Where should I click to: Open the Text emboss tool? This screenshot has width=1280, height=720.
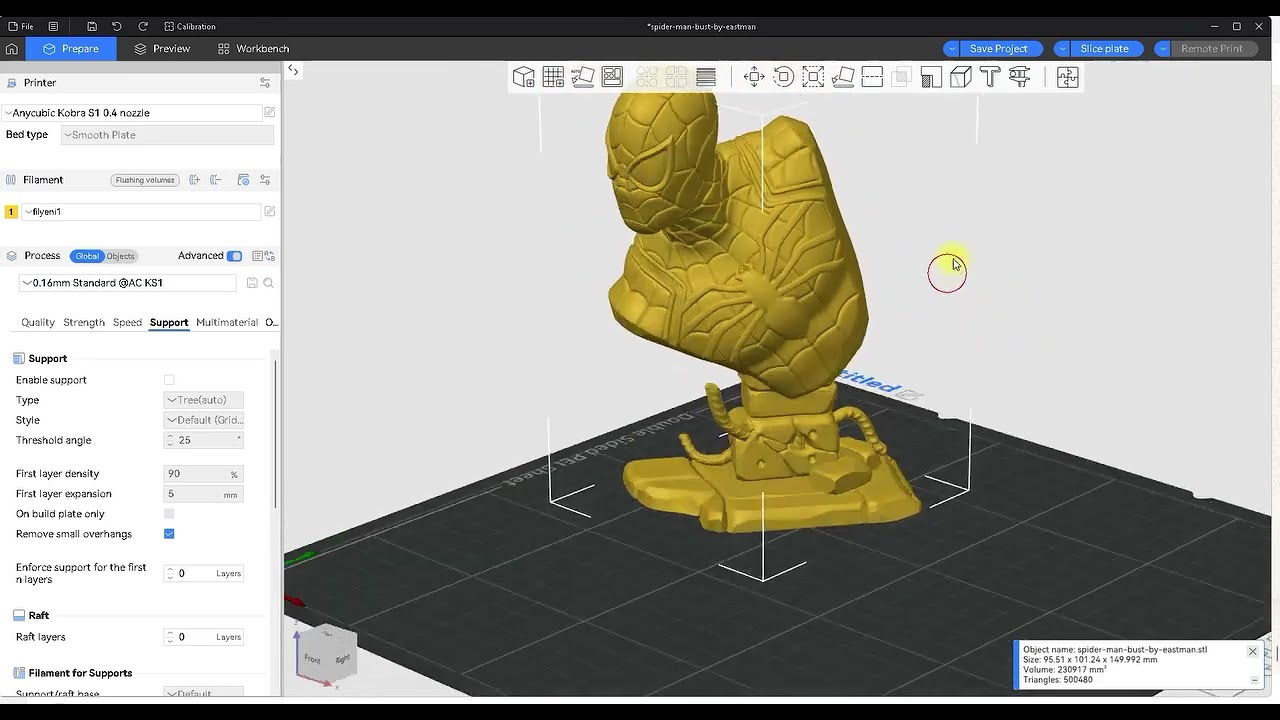[990, 77]
